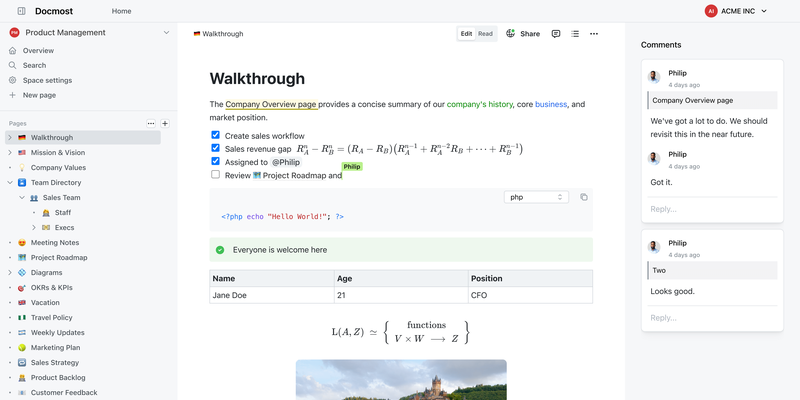The width and height of the screenshot is (800, 400).
Task: Open the Project Roadmap page link in the checklist
Action: tap(290, 176)
